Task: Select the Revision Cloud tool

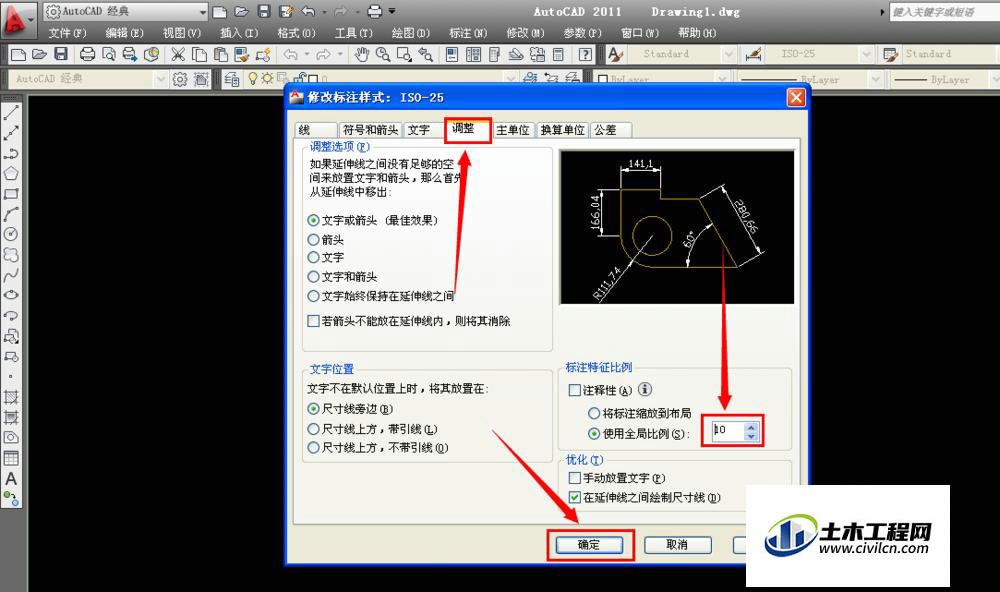Action: (11, 255)
